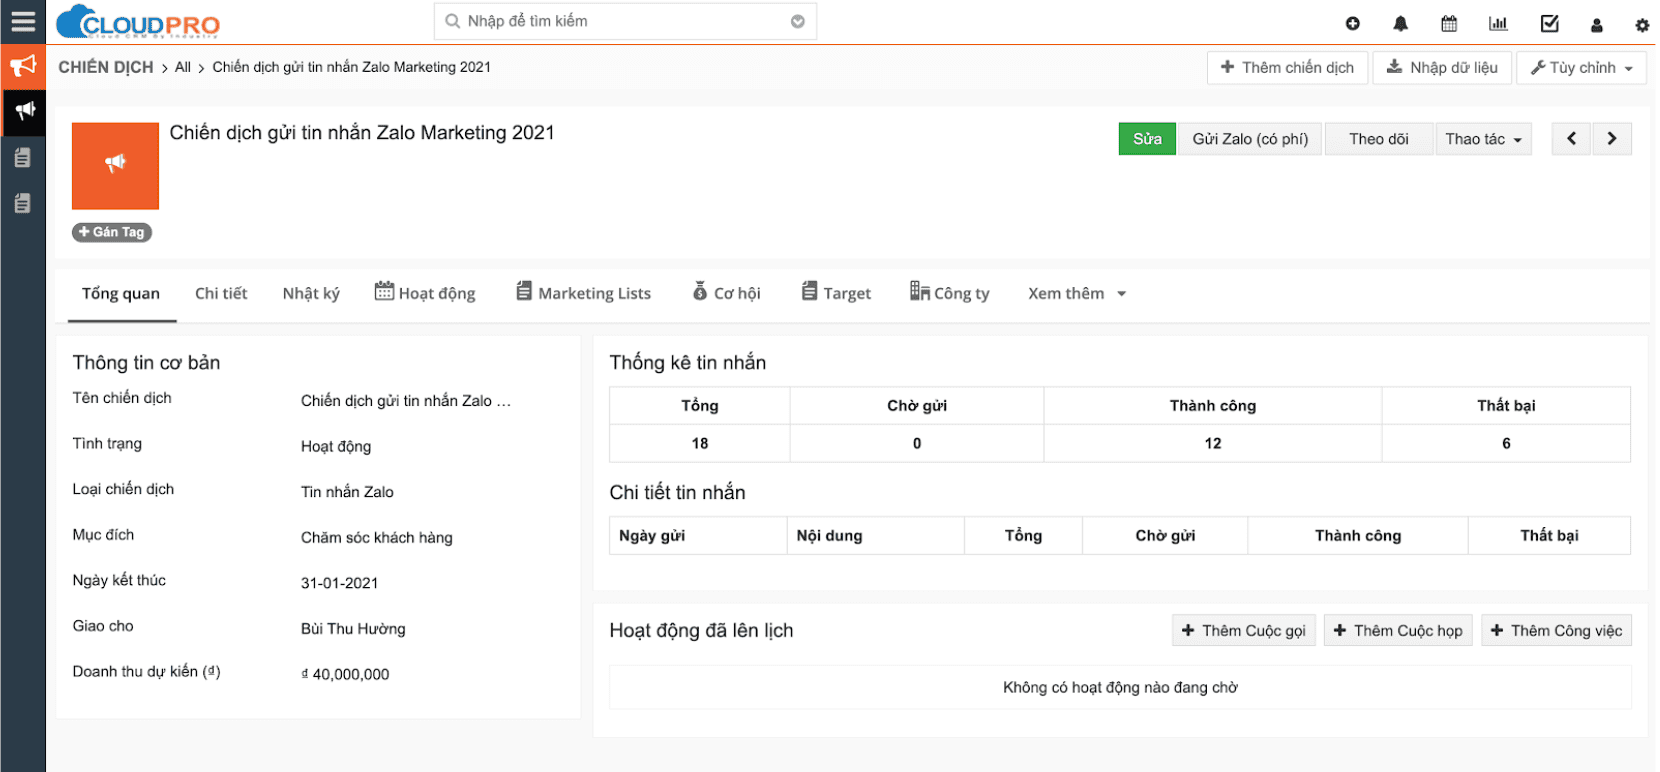Open the notifications bell
This screenshot has height=772, width=1660.
(x=1400, y=23)
